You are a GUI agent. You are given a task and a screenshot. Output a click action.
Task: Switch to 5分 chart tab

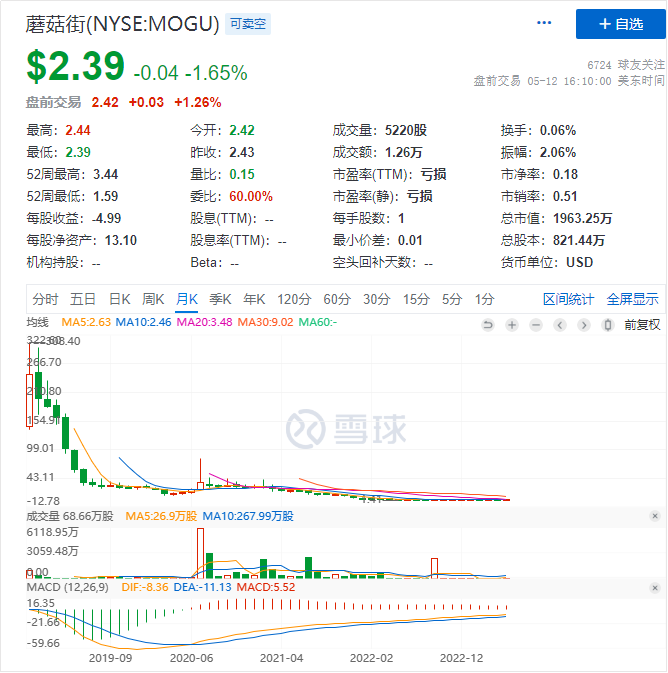(452, 299)
